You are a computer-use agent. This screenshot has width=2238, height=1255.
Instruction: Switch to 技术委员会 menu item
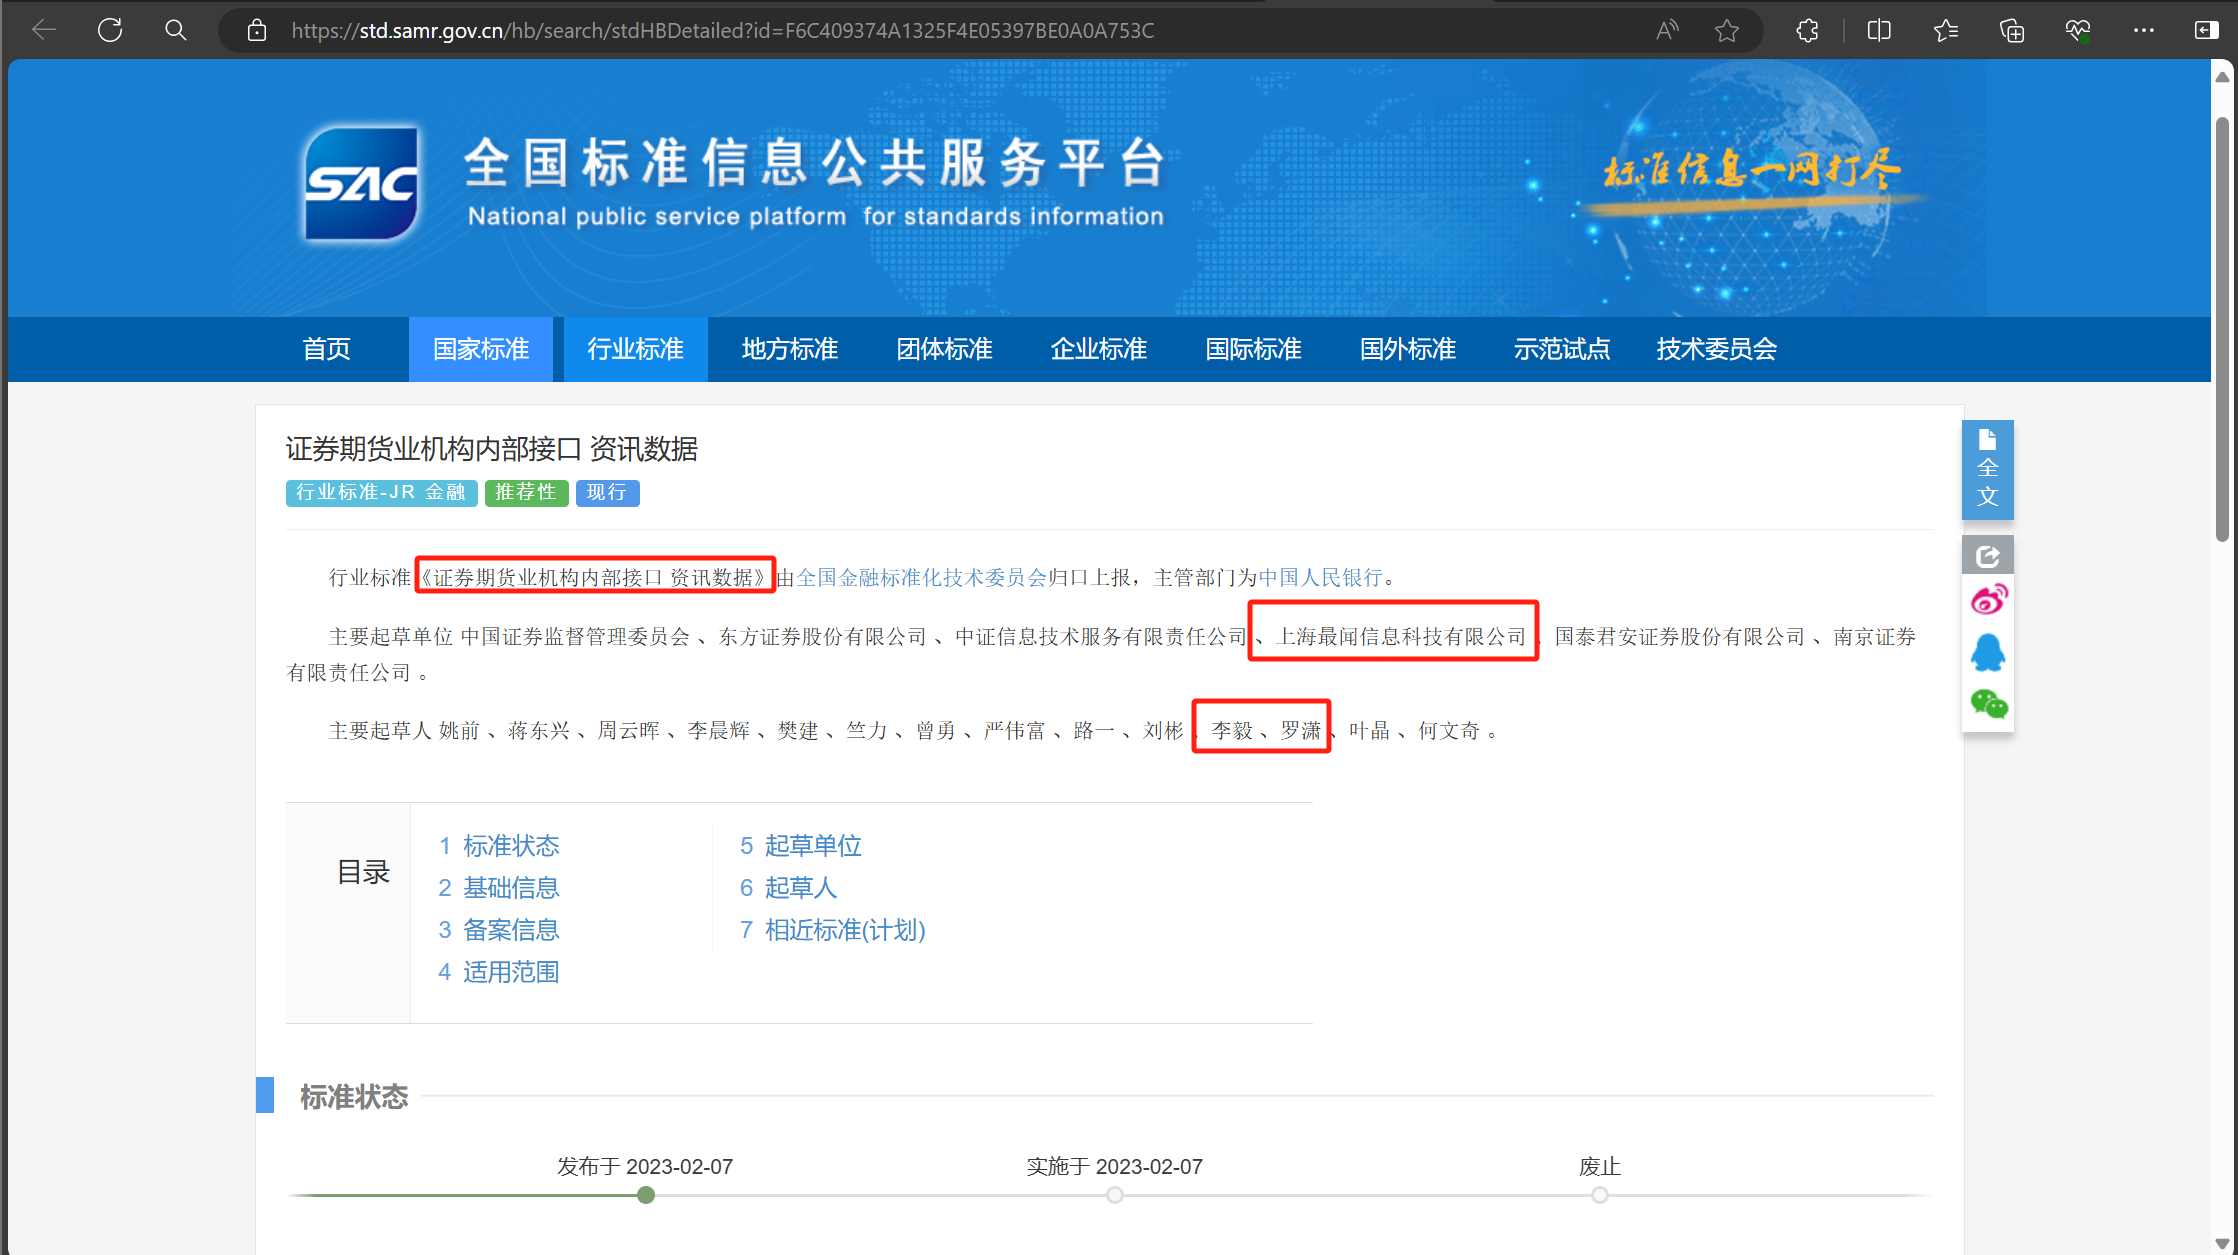[1716, 349]
